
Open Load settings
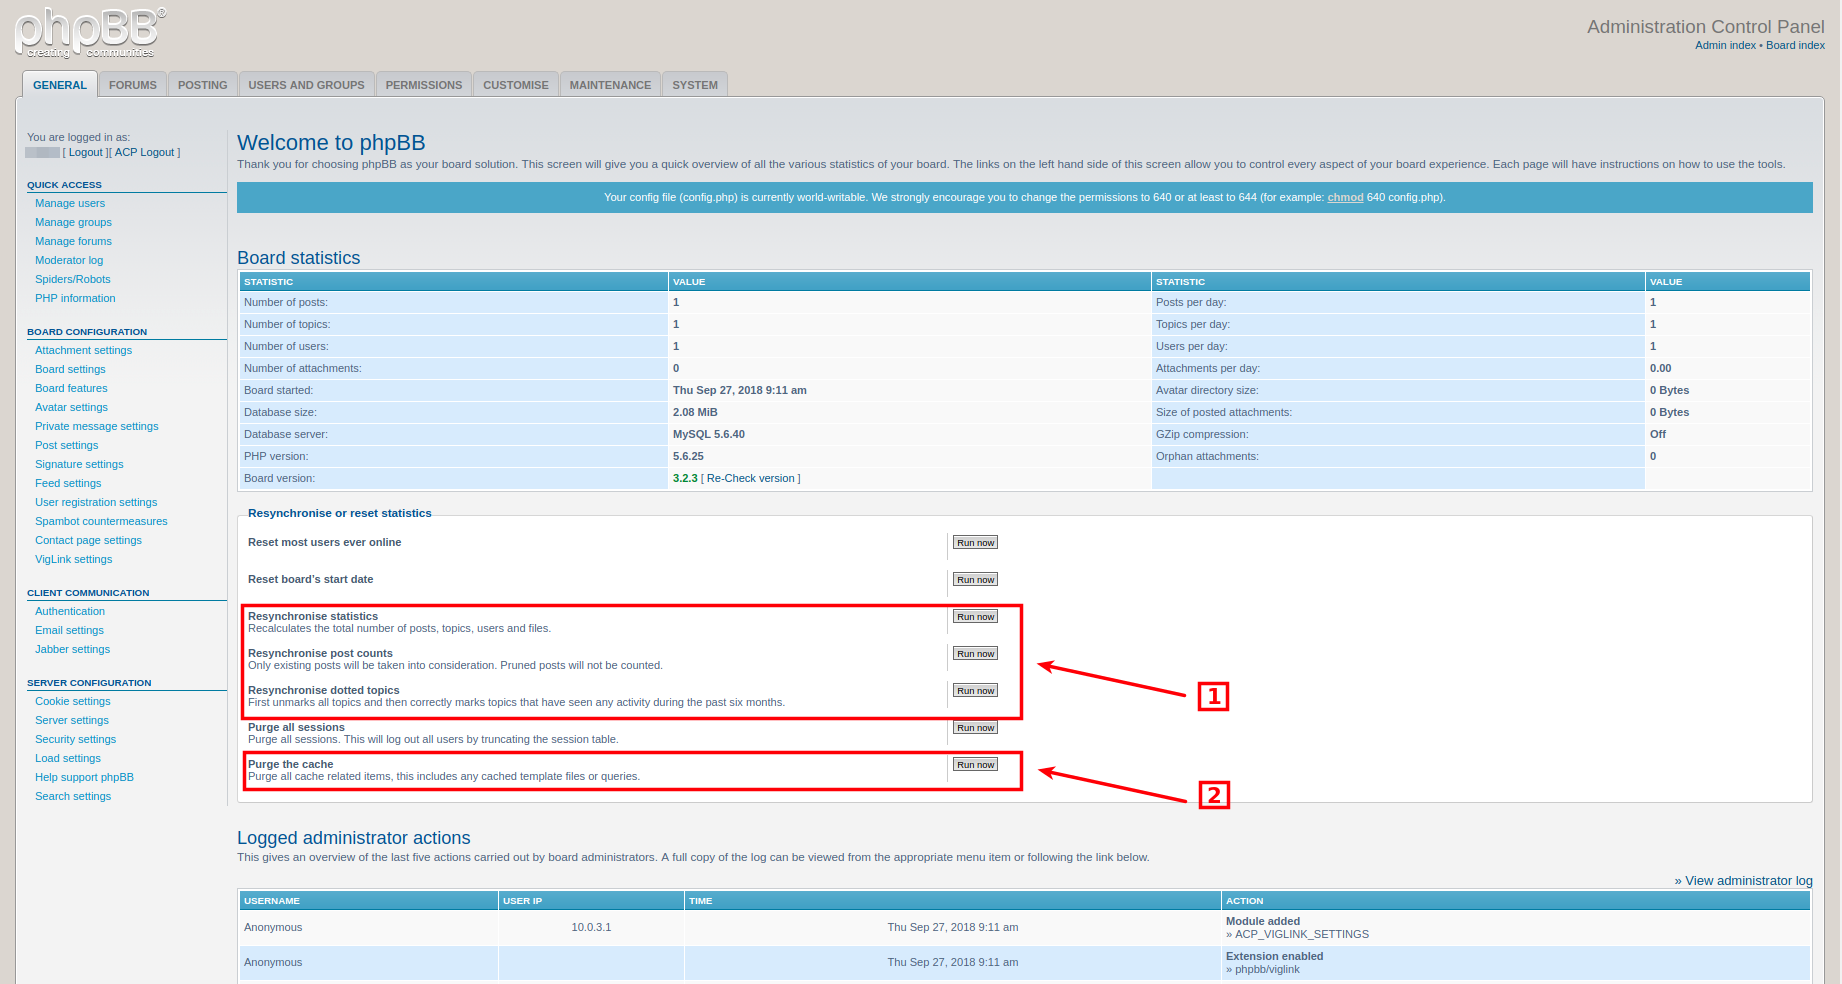click(68, 758)
